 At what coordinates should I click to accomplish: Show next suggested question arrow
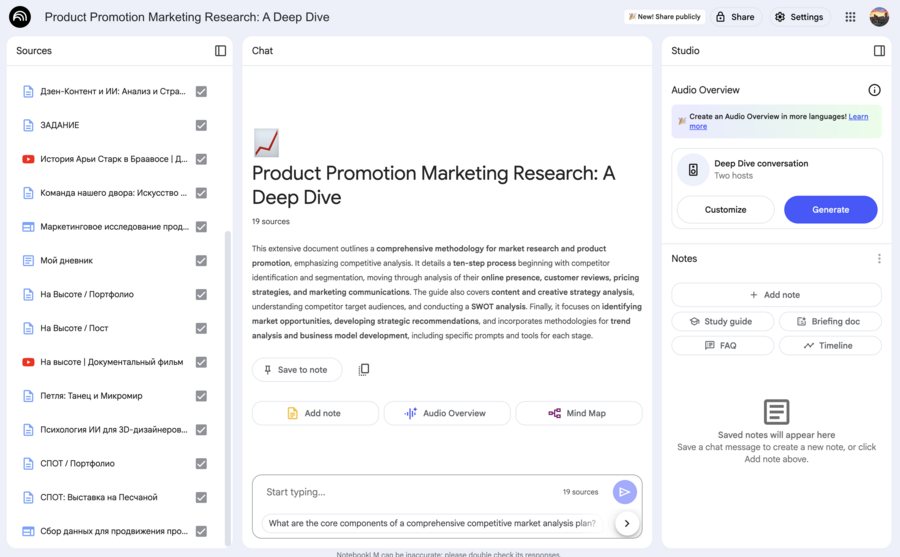coord(627,523)
